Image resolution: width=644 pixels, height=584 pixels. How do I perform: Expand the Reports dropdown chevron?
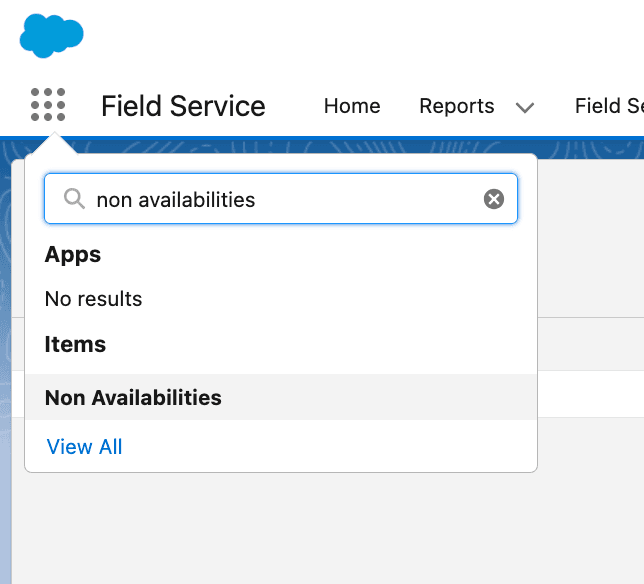[x=525, y=108]
